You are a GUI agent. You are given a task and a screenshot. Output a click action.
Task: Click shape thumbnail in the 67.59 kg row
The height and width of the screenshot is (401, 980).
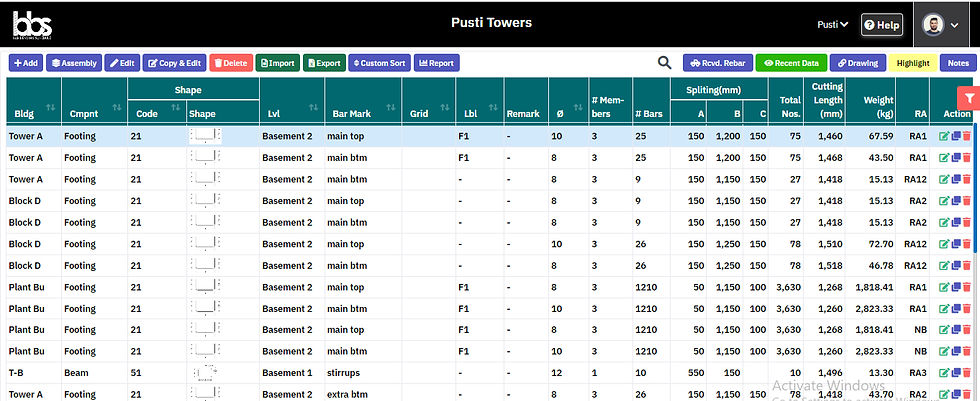(205, 136)
